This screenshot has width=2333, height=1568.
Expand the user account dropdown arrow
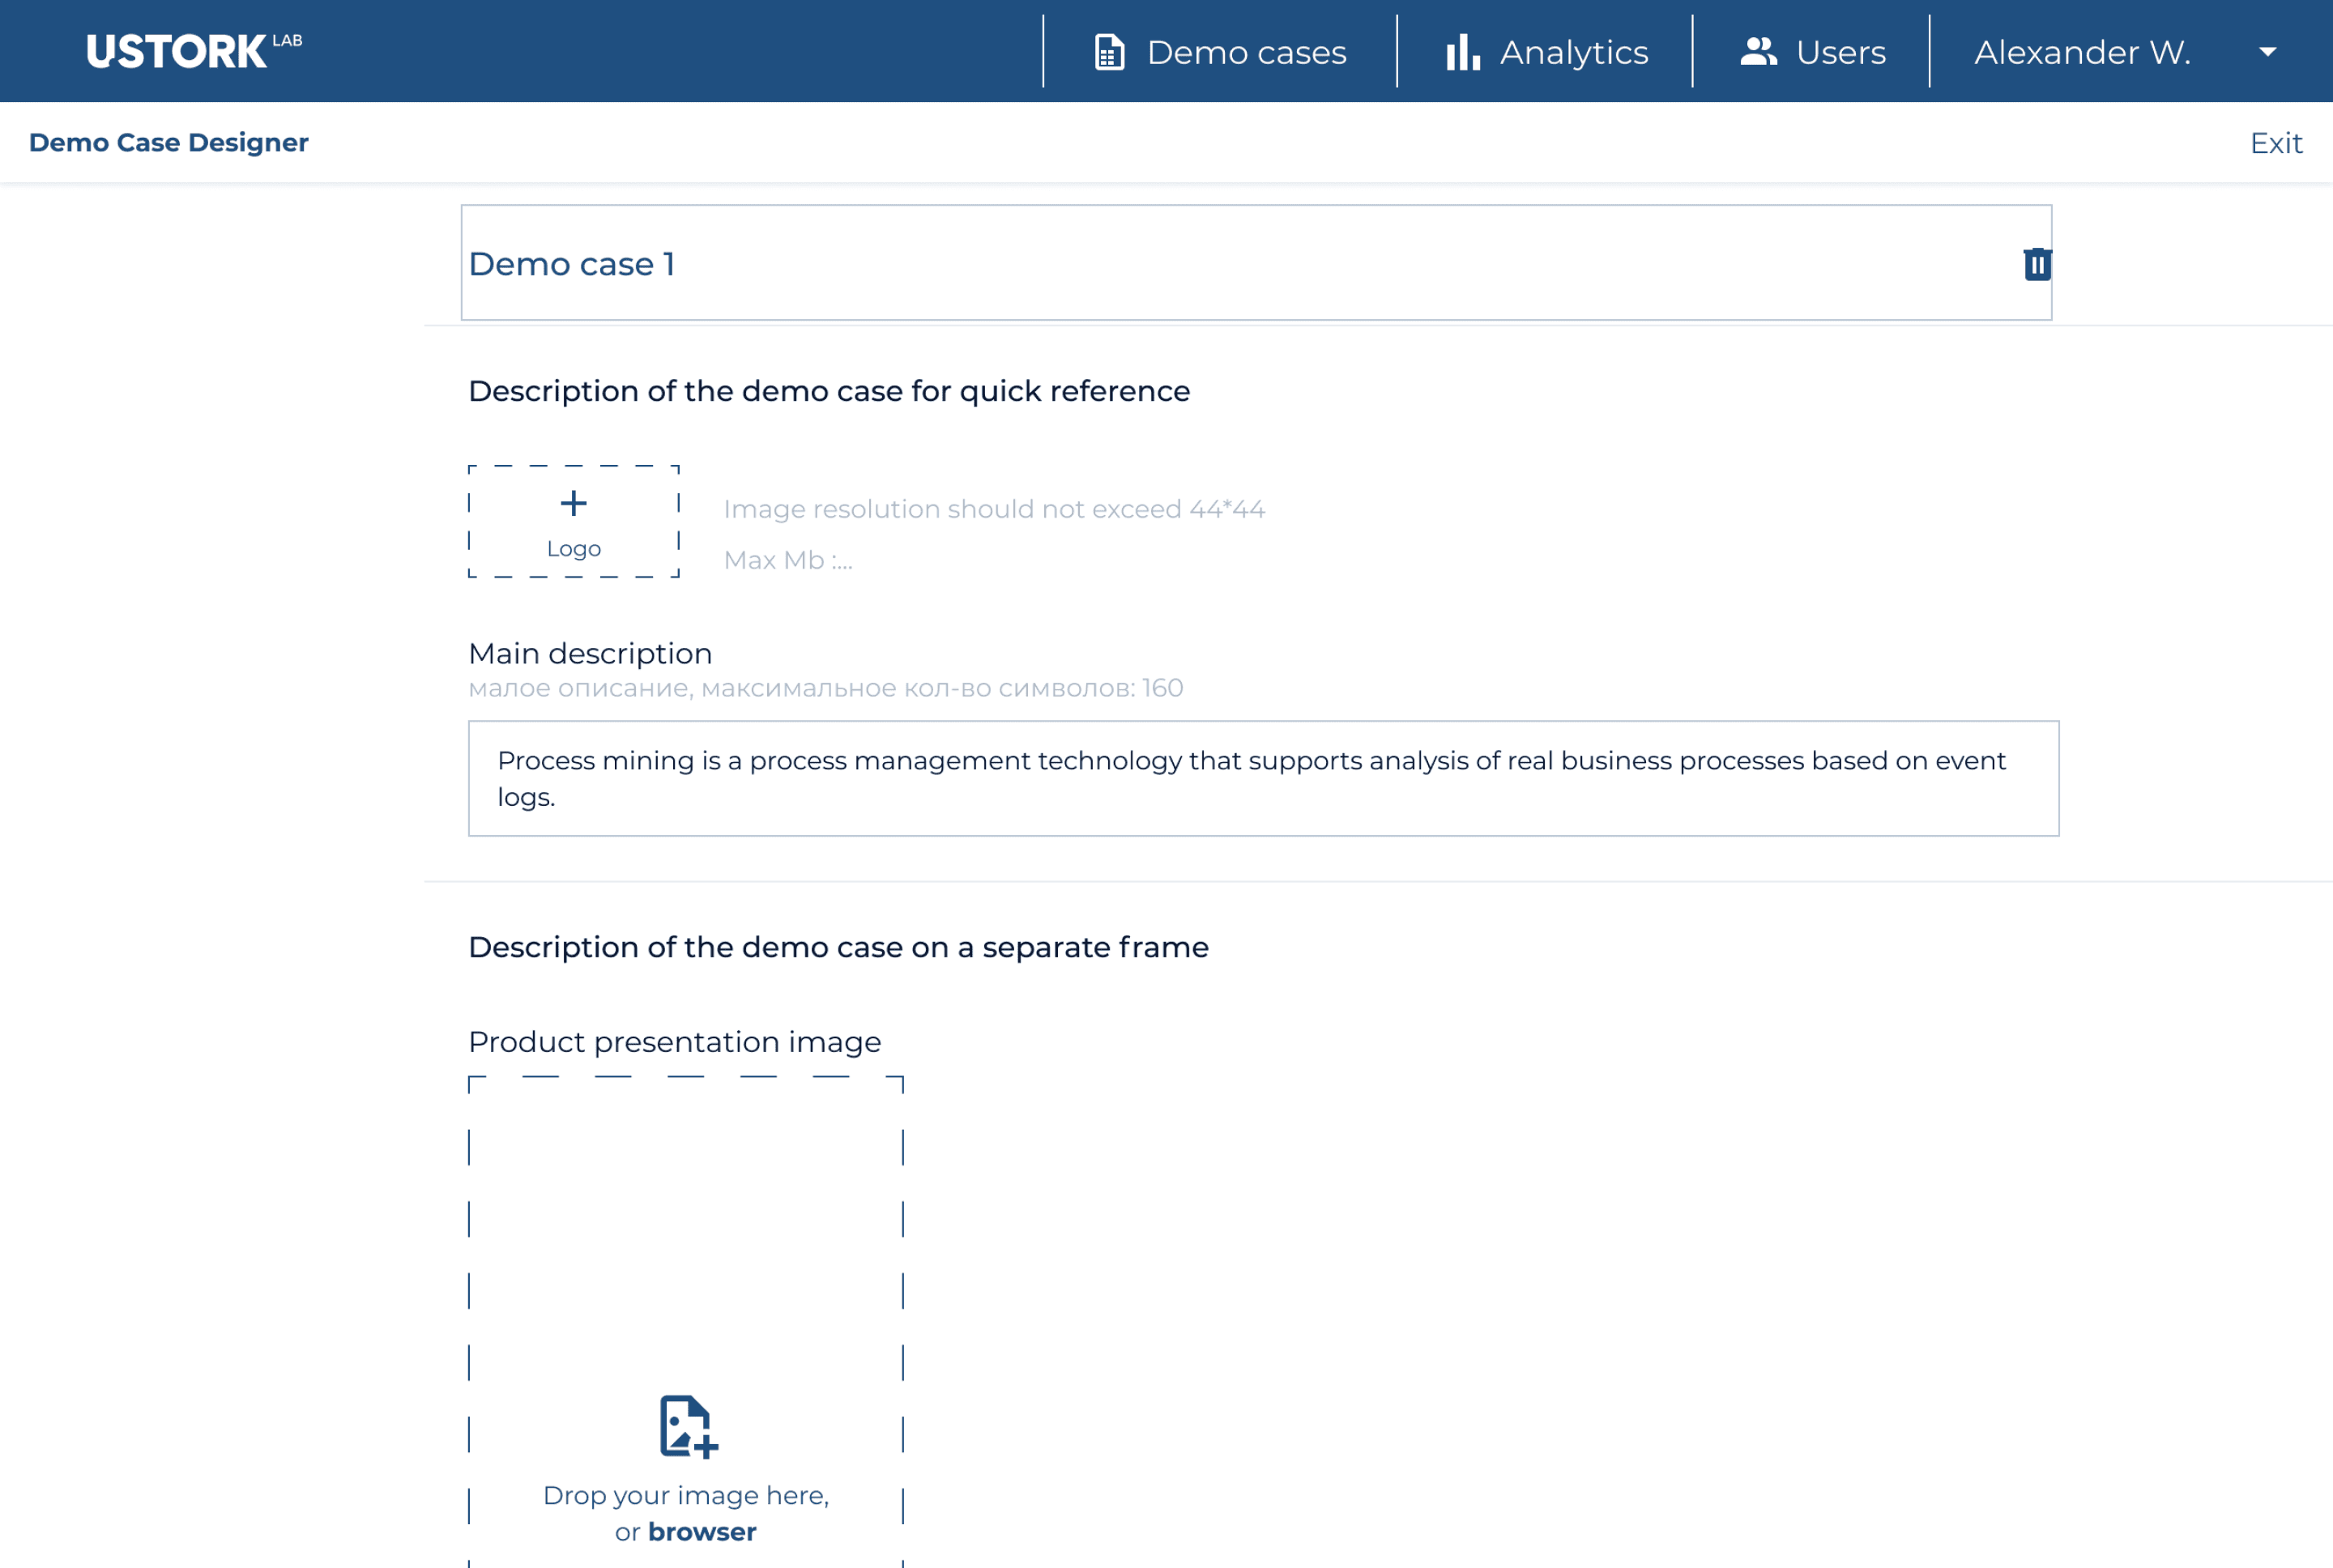2267,52
